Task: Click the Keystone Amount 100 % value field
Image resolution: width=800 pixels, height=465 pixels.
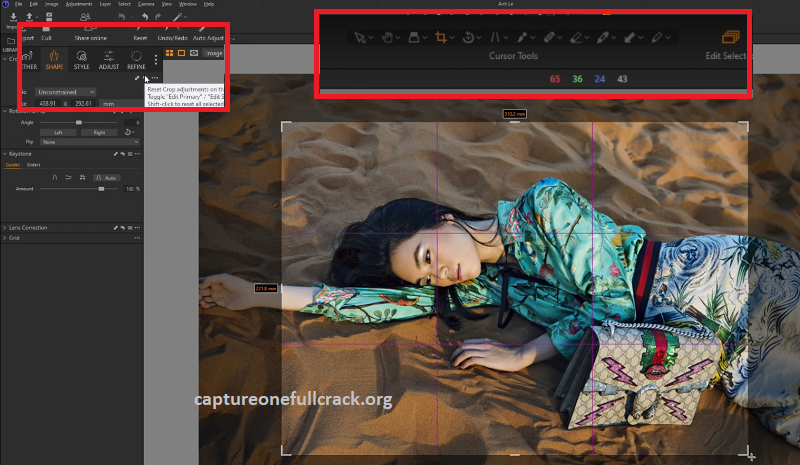Action: click(x=131, y=189)
